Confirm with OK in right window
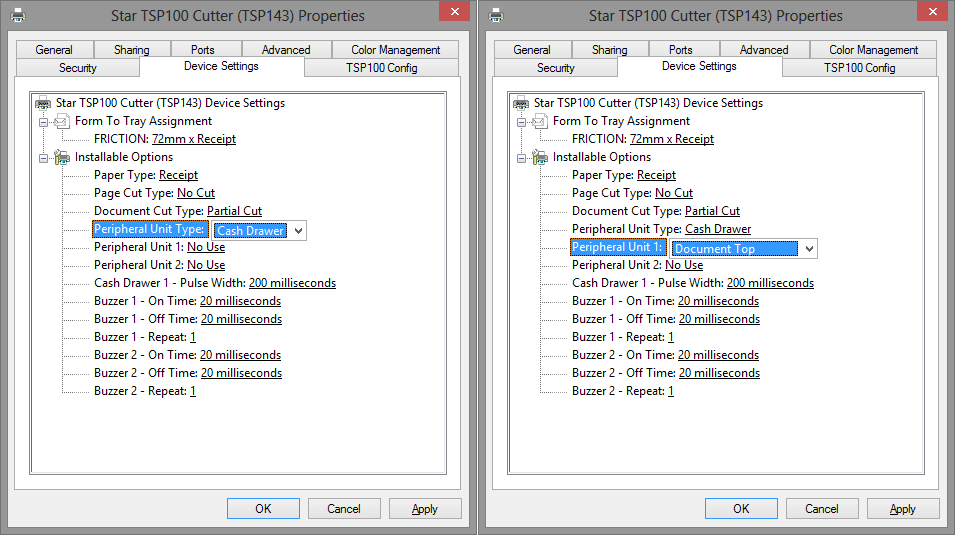This screenshot has width=957, height=535. (741, 509)
